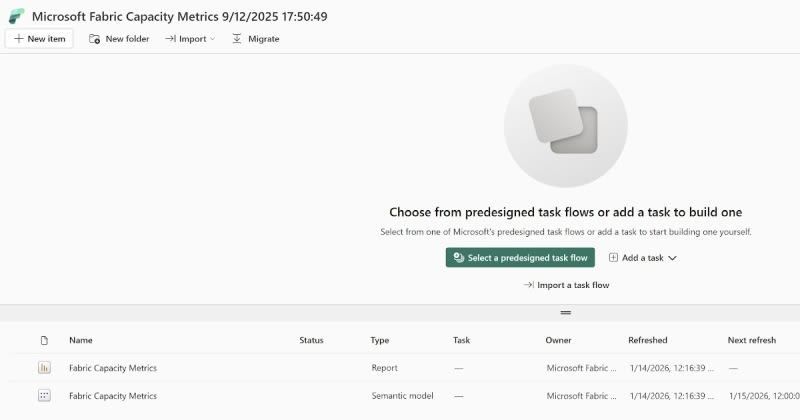
Task: Open the Import dropdown menu
Action: [x=190, y=39]
